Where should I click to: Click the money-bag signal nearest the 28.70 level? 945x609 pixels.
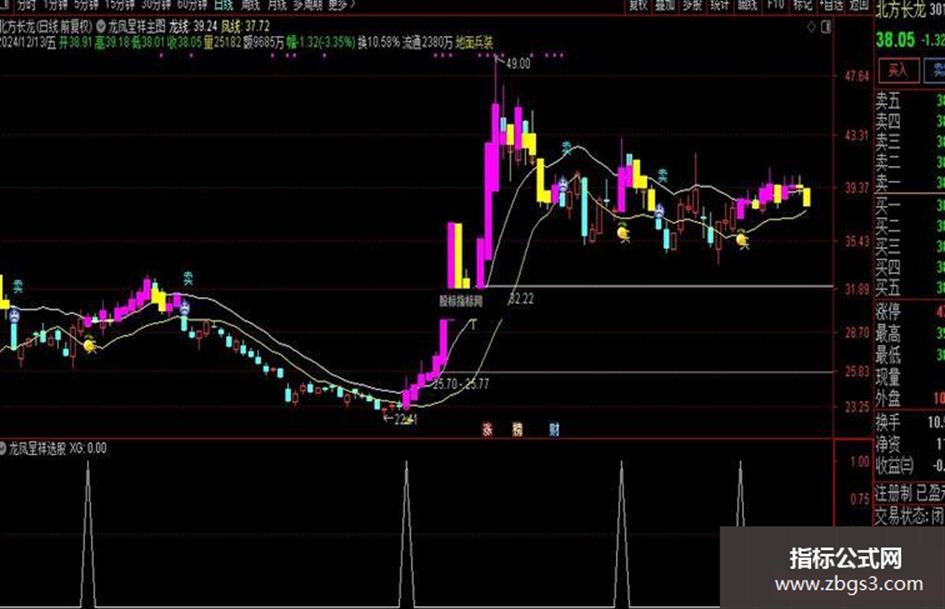point(89,344)
